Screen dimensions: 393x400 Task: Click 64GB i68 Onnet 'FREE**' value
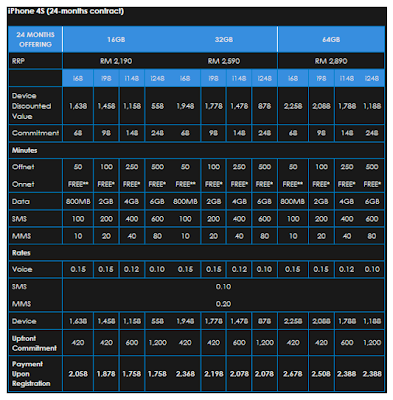pos(293,184)
